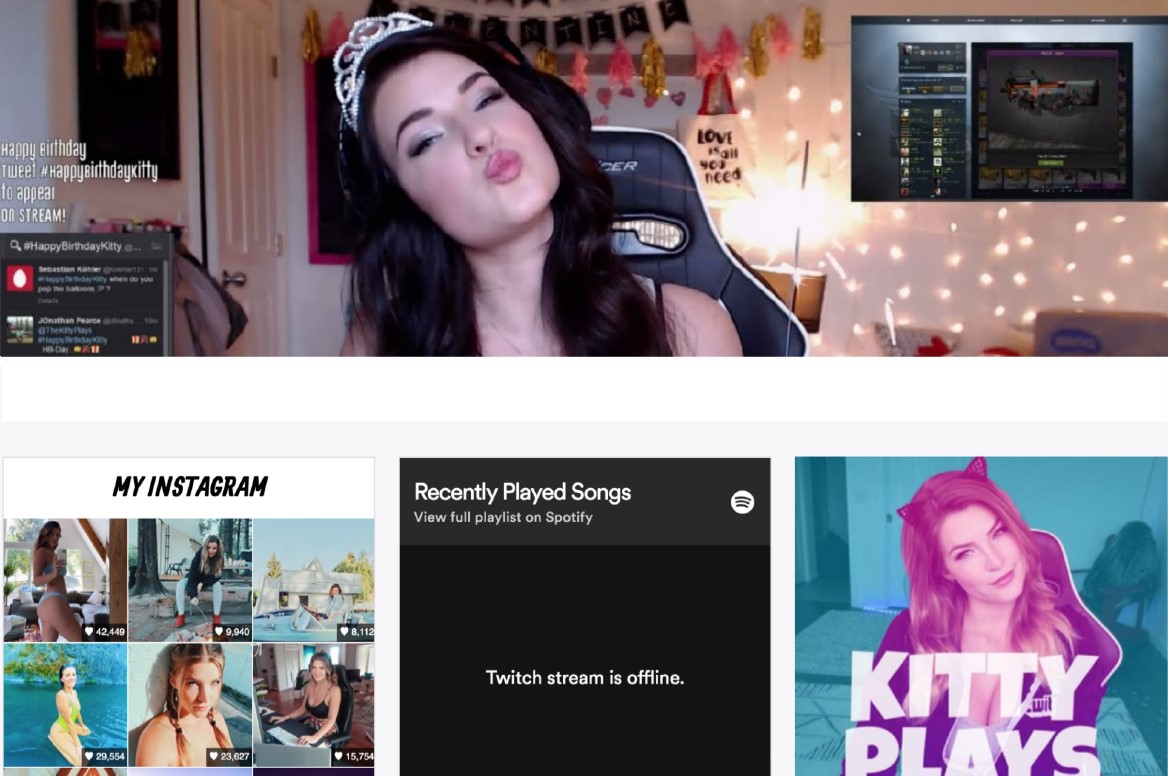
Task: Click the birthday stream hero image
Action: point(584,178)
